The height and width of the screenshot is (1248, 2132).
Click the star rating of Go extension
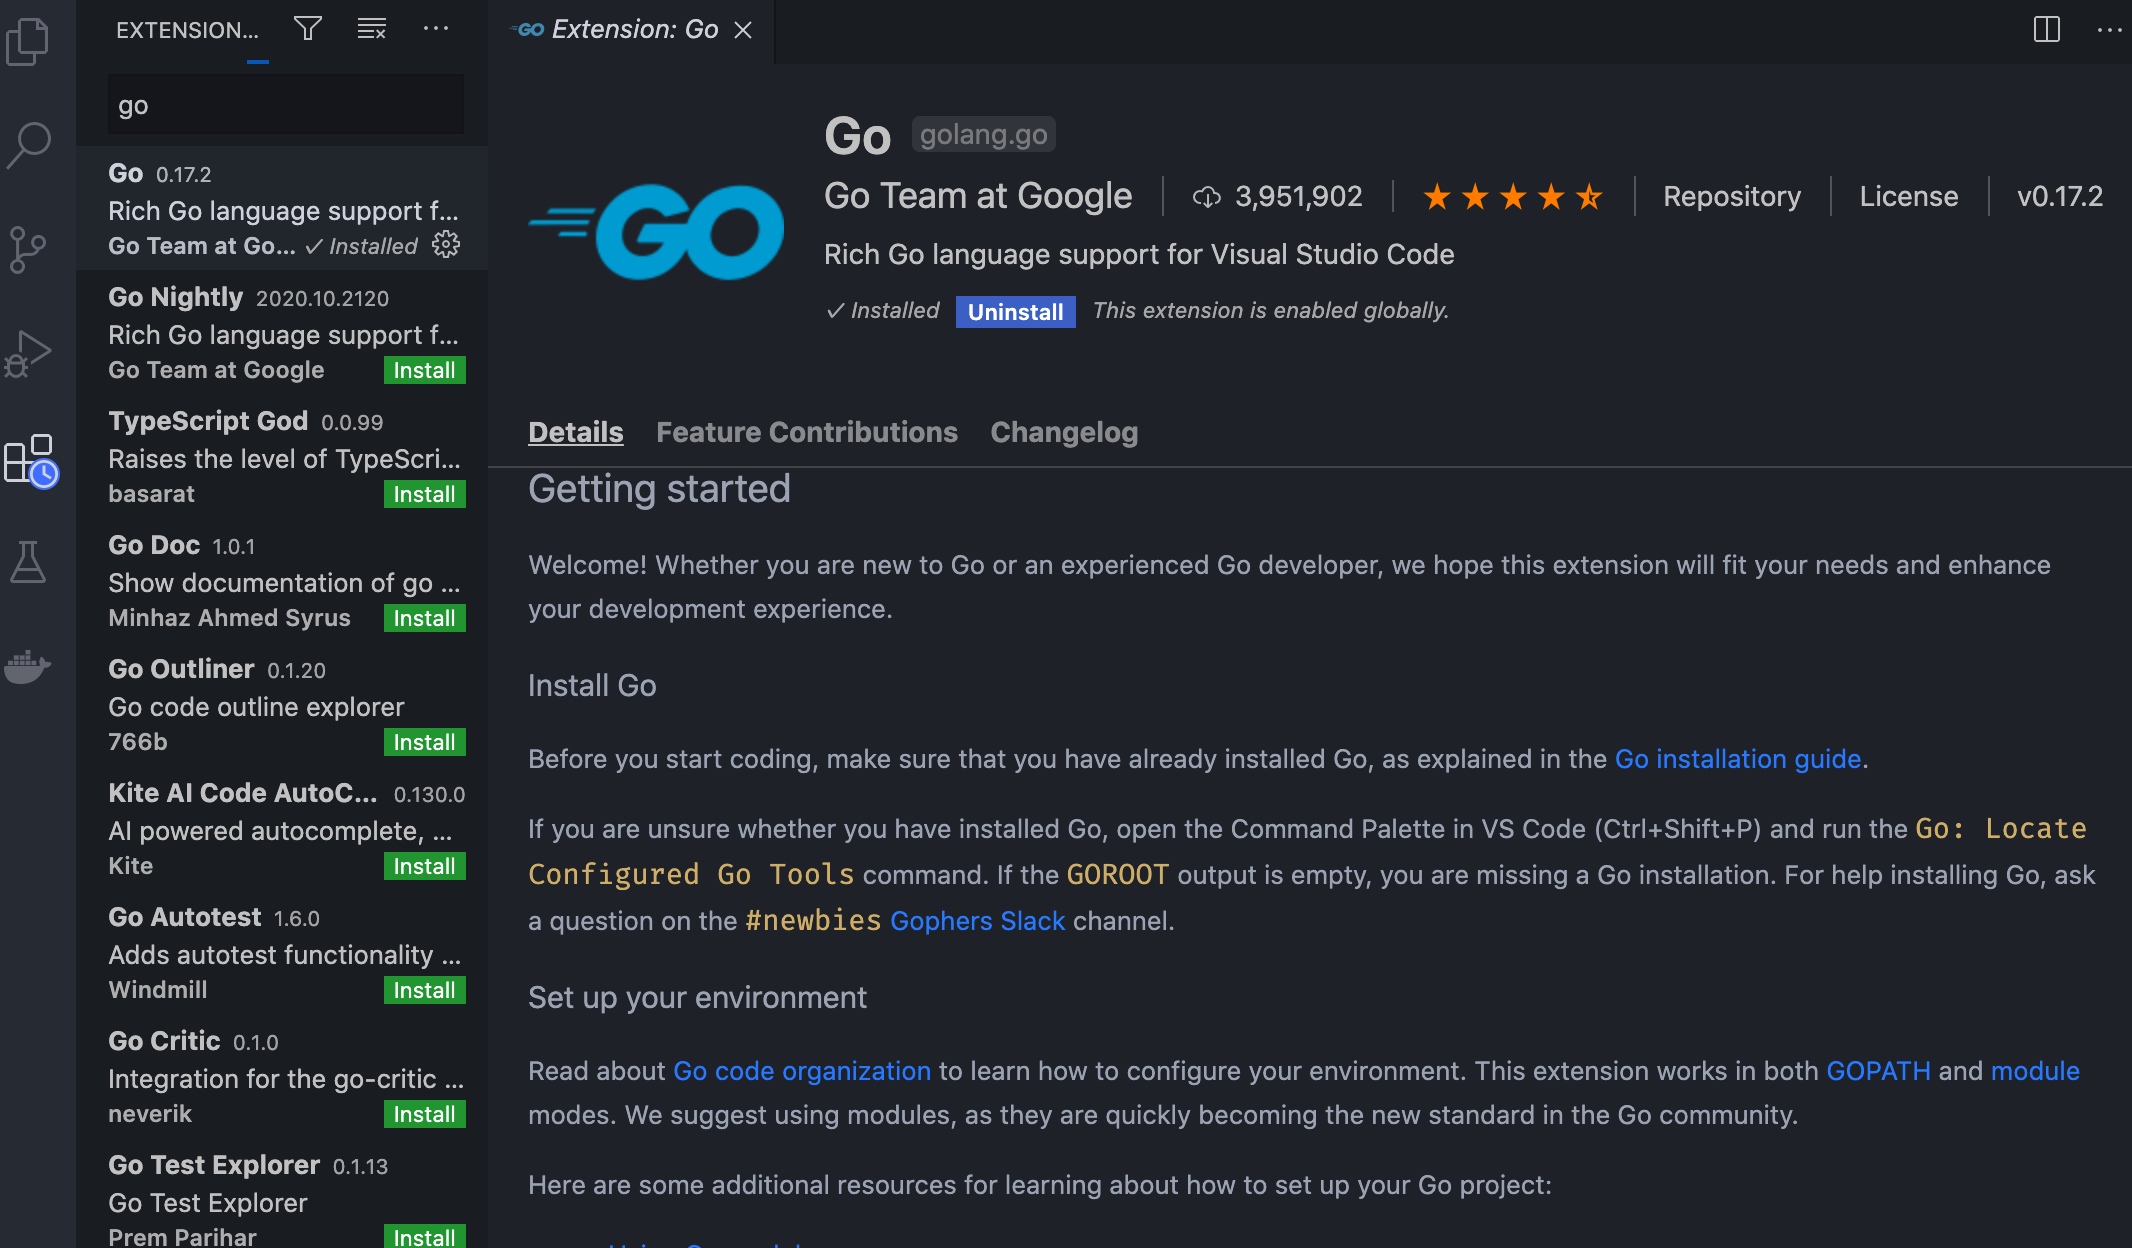coord(1512,197)
